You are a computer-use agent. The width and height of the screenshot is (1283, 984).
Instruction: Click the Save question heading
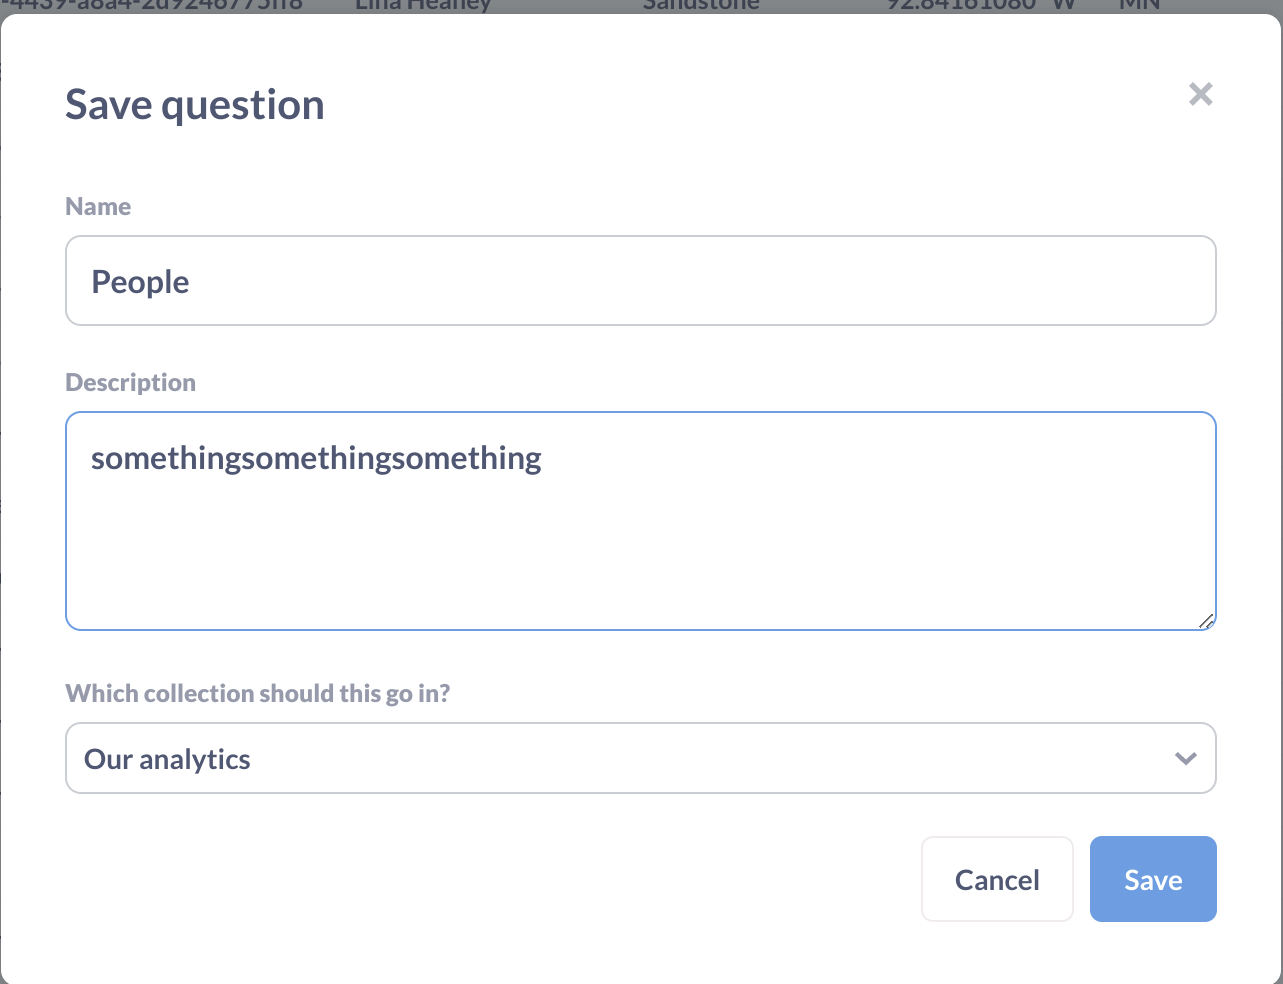click(195, 105)
